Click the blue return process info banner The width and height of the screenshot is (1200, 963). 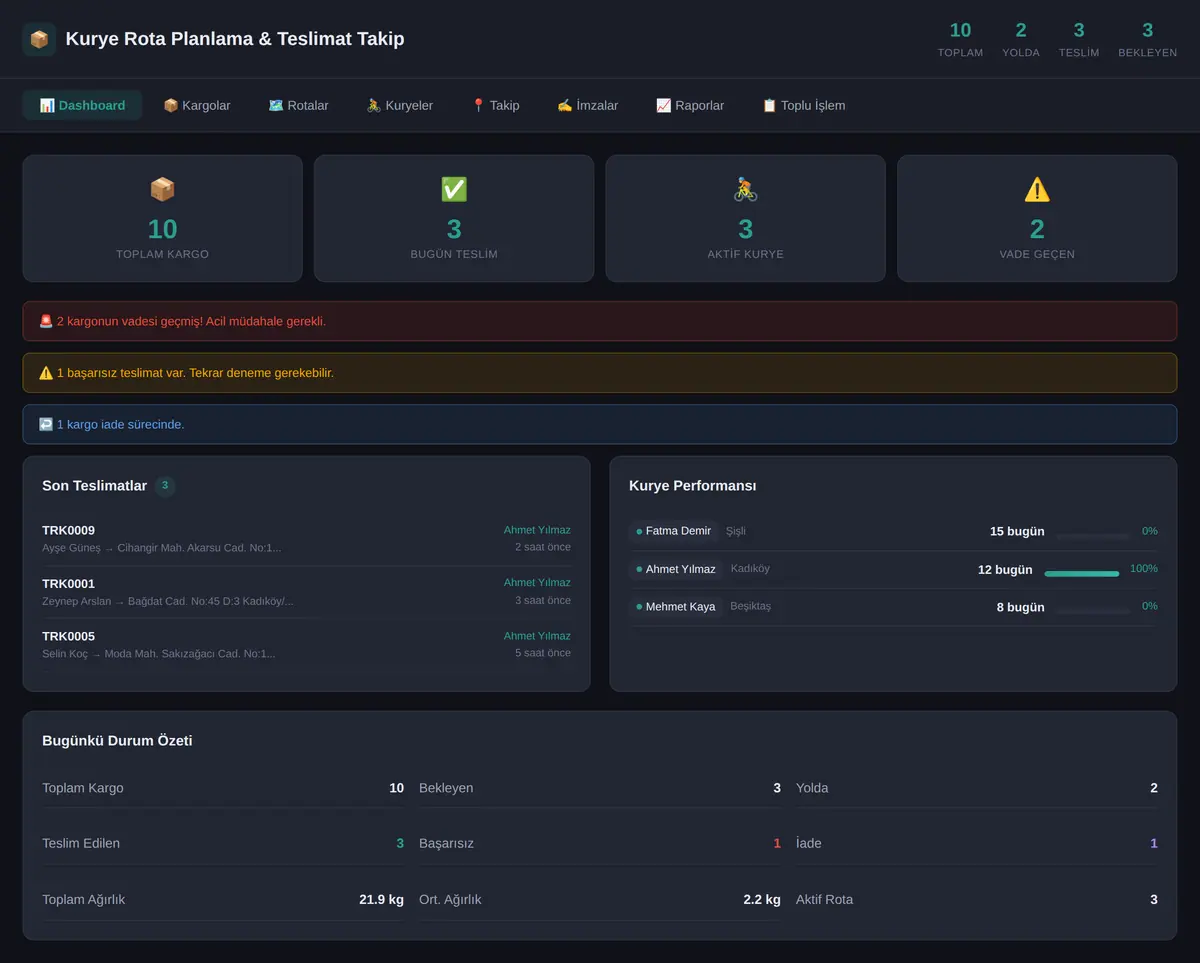(600, 424)
